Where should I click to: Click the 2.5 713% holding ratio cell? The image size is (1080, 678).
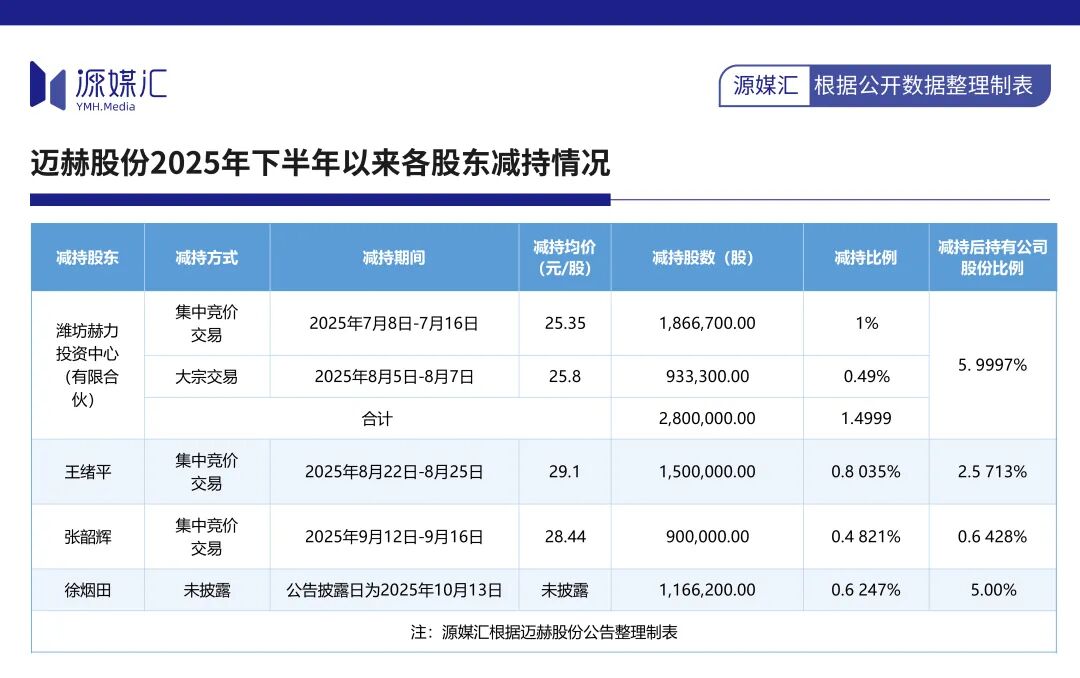[993, 472]
